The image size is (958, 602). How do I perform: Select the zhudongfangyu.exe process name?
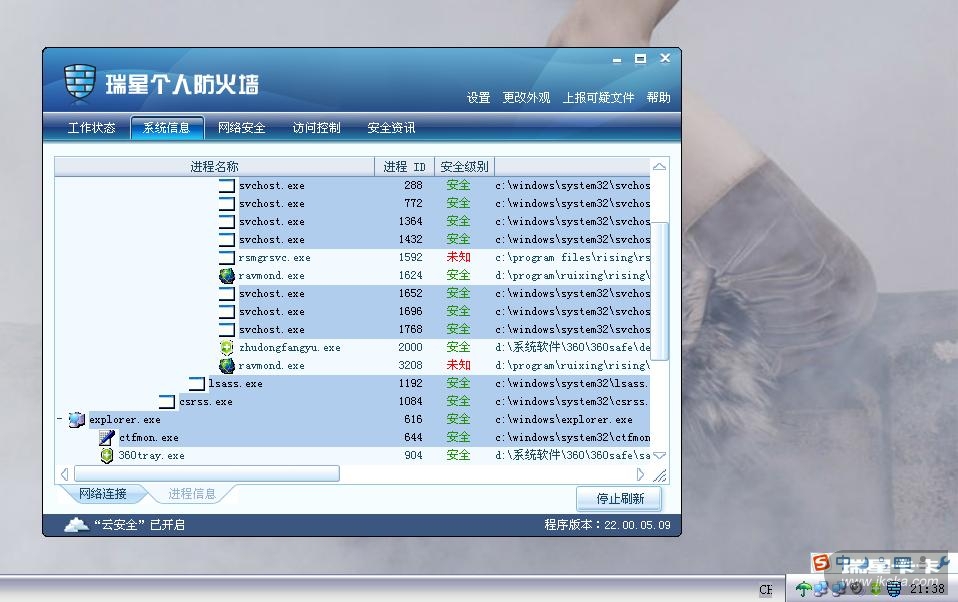pyautogui.click(x=290, y=348)
